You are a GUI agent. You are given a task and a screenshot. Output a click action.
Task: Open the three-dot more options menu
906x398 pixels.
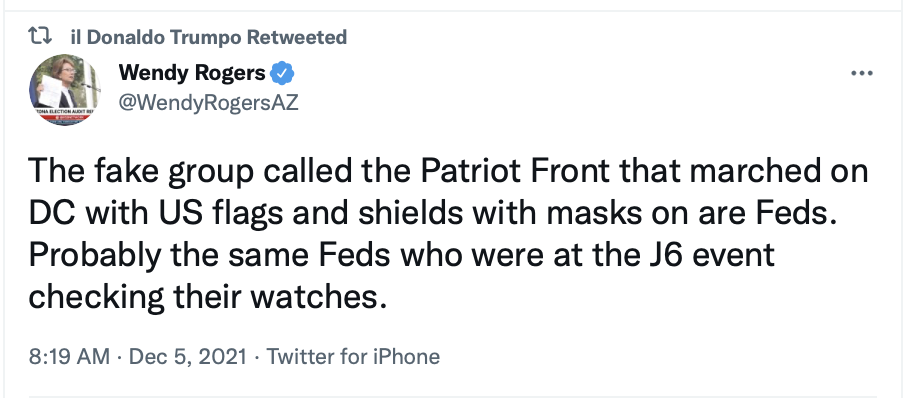pyautogui.click(x=862, y=73)
